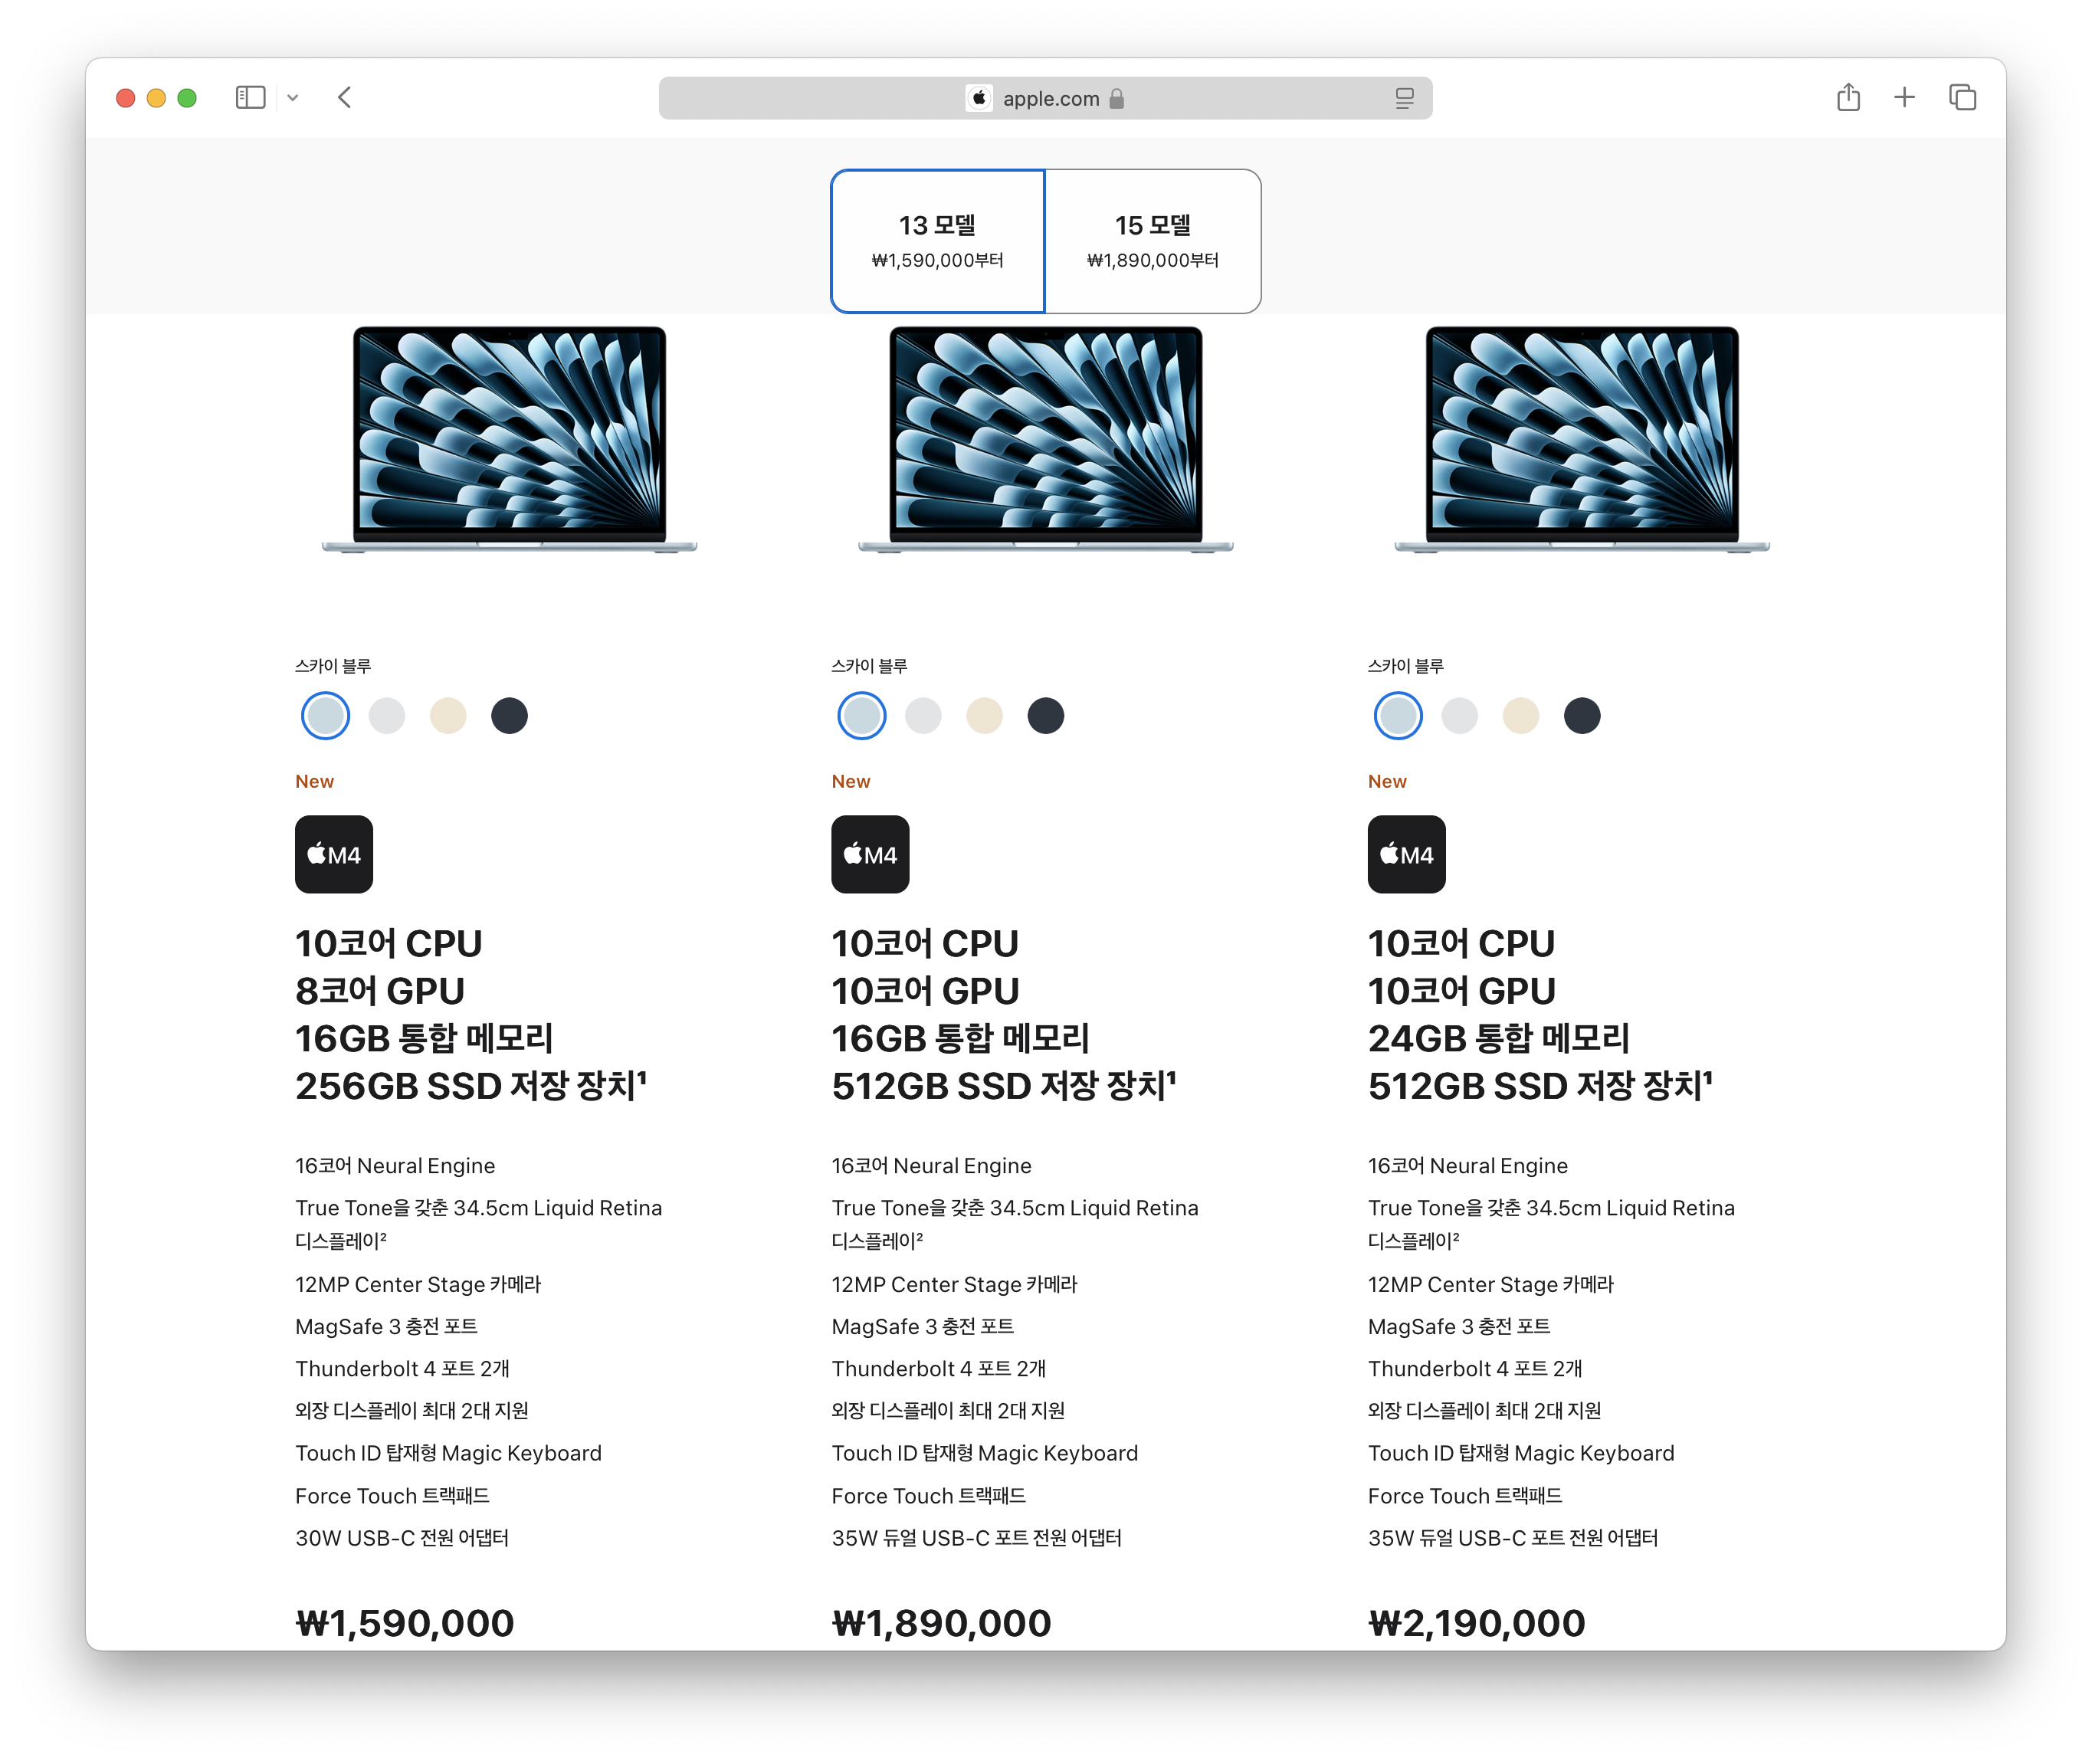Go back with the back arrow
Viewport: 2092px width, 1764px height.
coord(345,98)
